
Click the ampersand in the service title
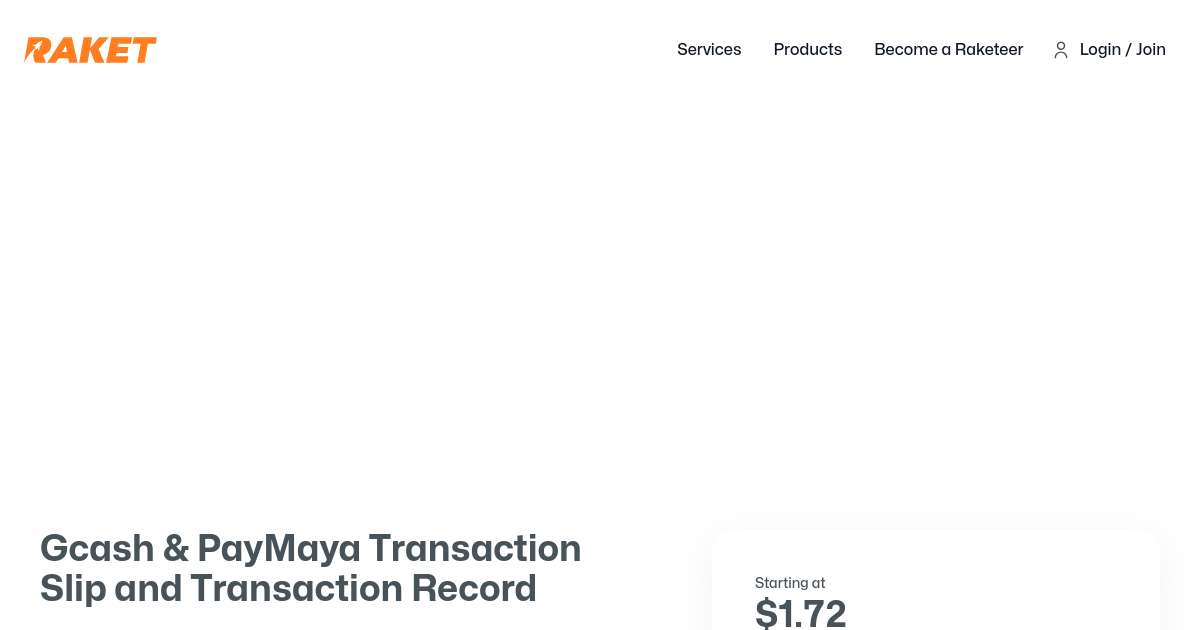176,549
